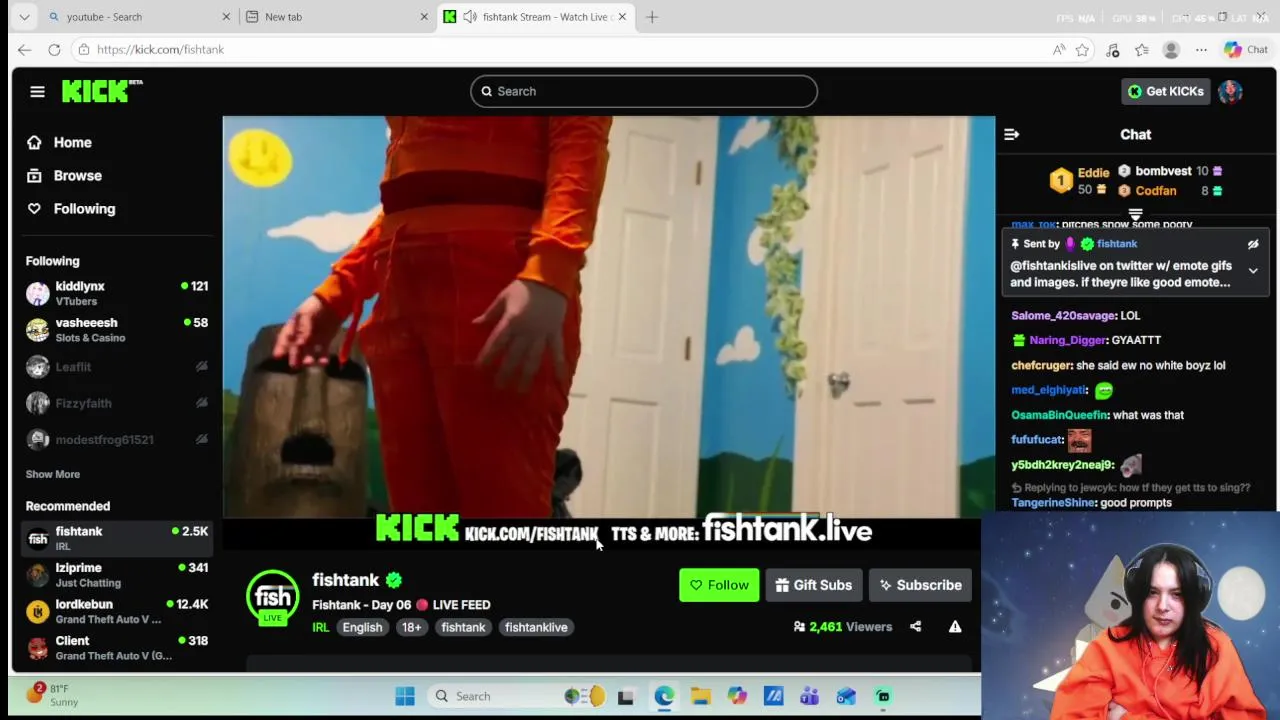Open fishtank channel avatar
This screenshot has width=1280, height=720.
coord(273,598)
